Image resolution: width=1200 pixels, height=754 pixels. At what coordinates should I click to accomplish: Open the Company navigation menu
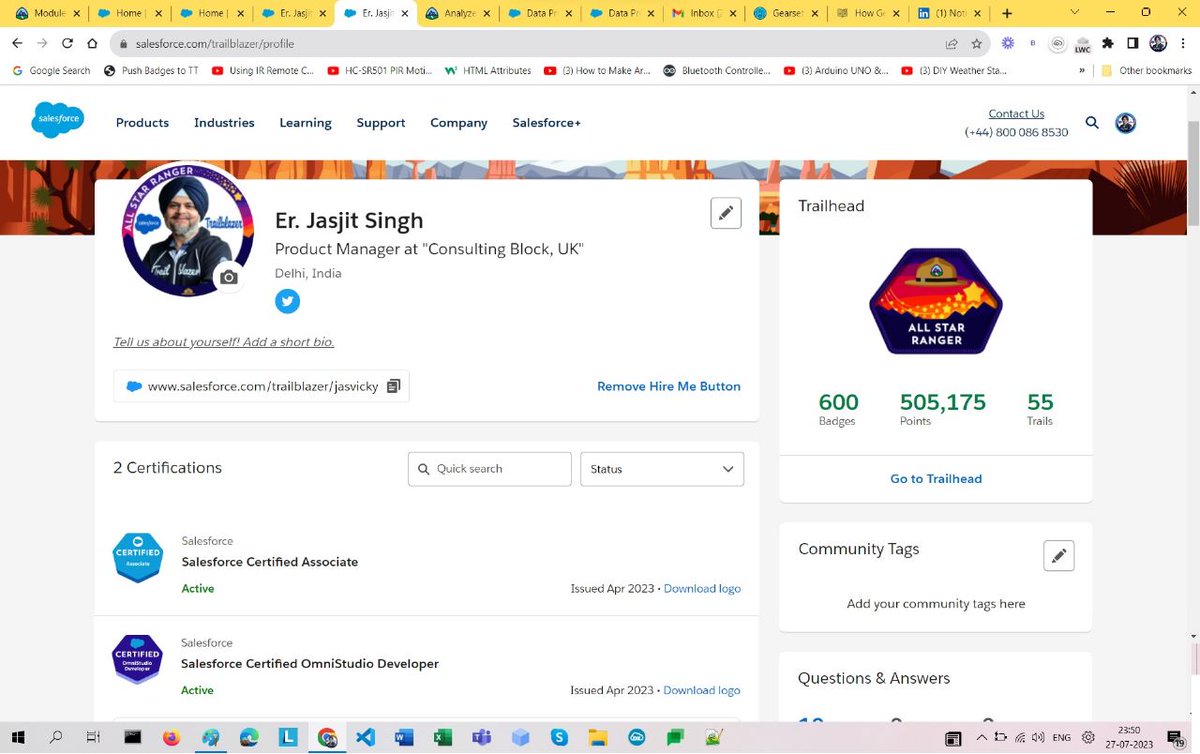(x=459, y=123)
